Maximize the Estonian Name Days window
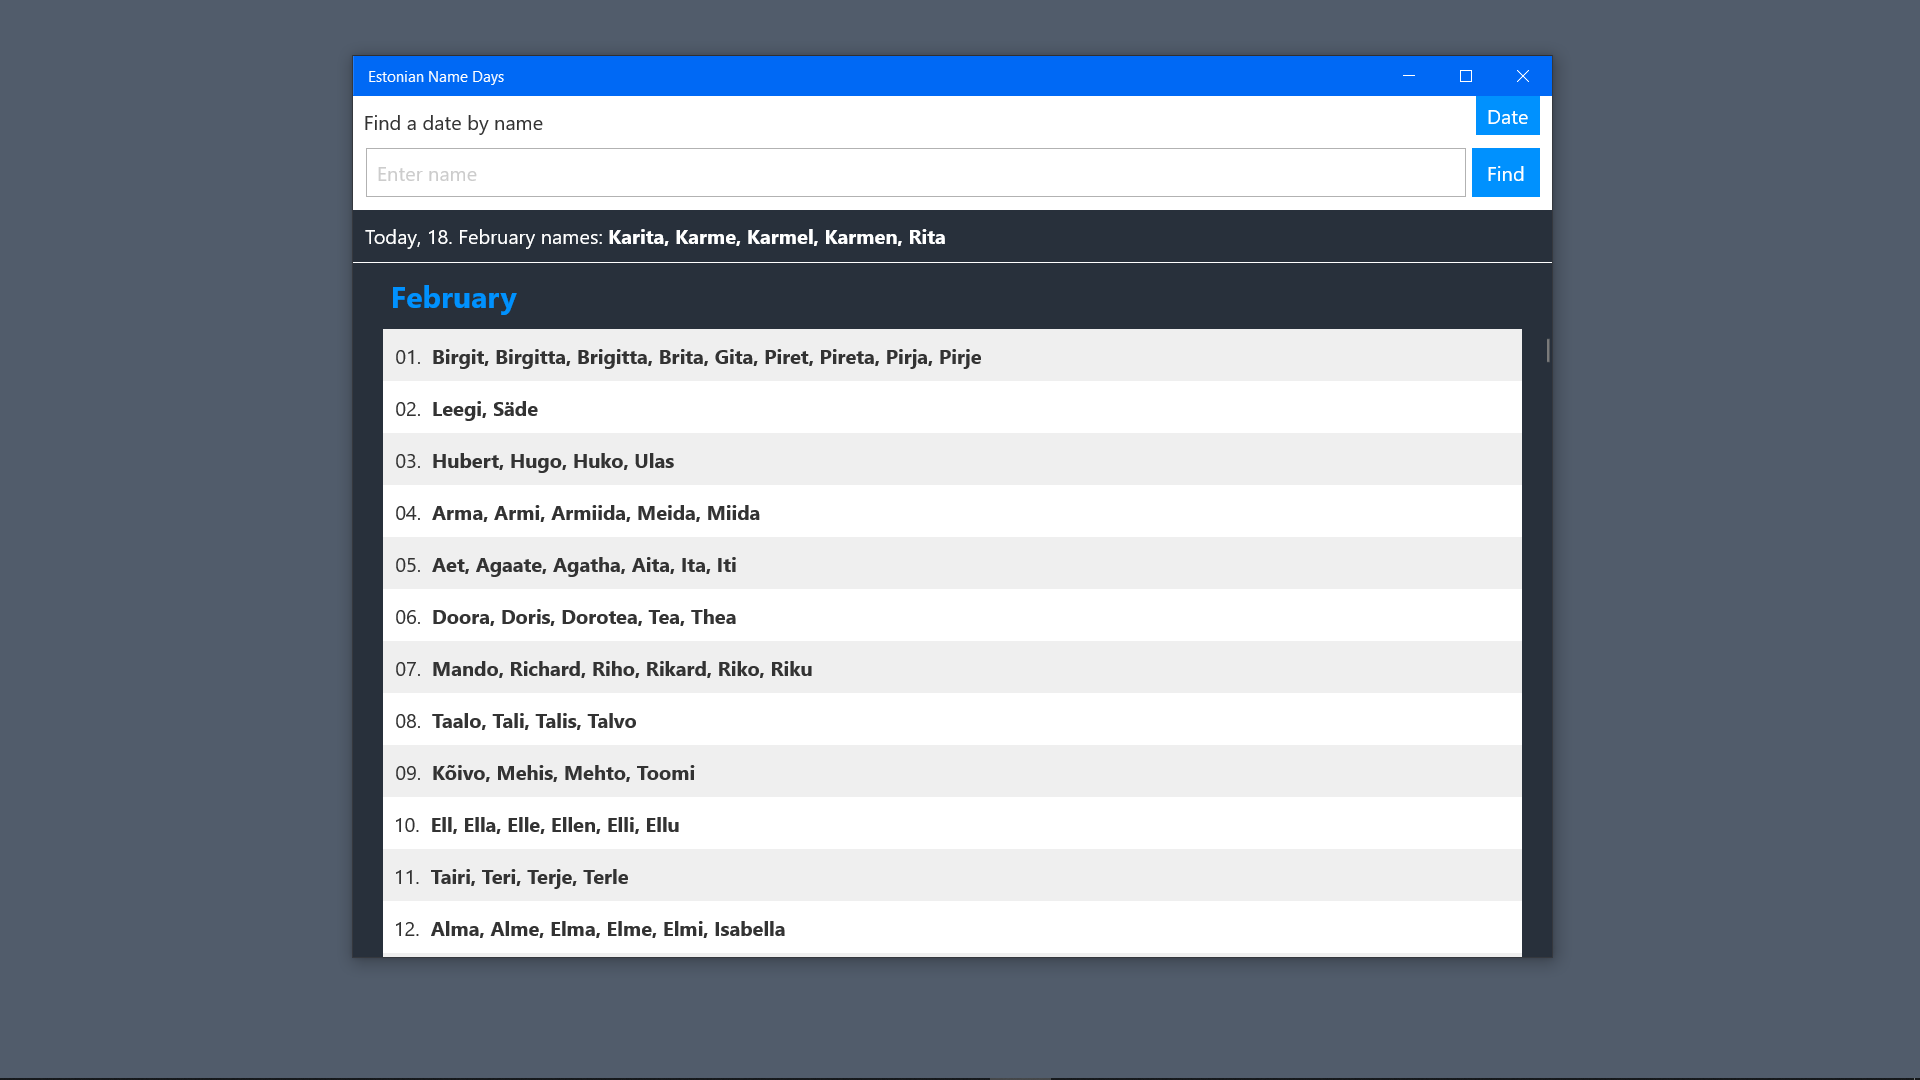Image resolution: width=1920 pixels, height=1080 pixels. 1466,76
